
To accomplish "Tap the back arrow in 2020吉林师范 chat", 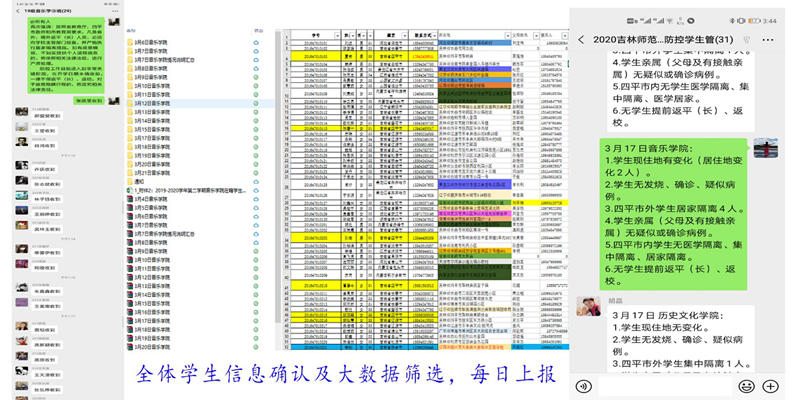I will 582,38.
